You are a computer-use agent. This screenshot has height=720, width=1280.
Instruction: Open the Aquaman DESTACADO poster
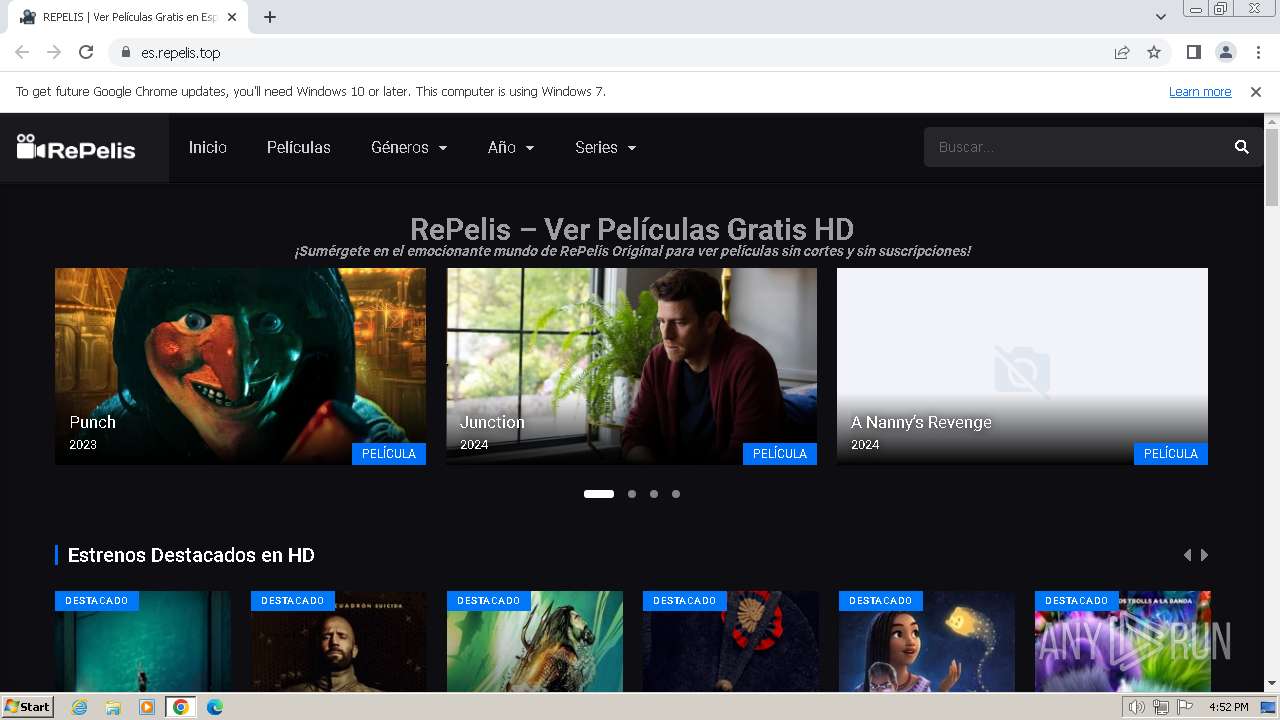[535, 641]
